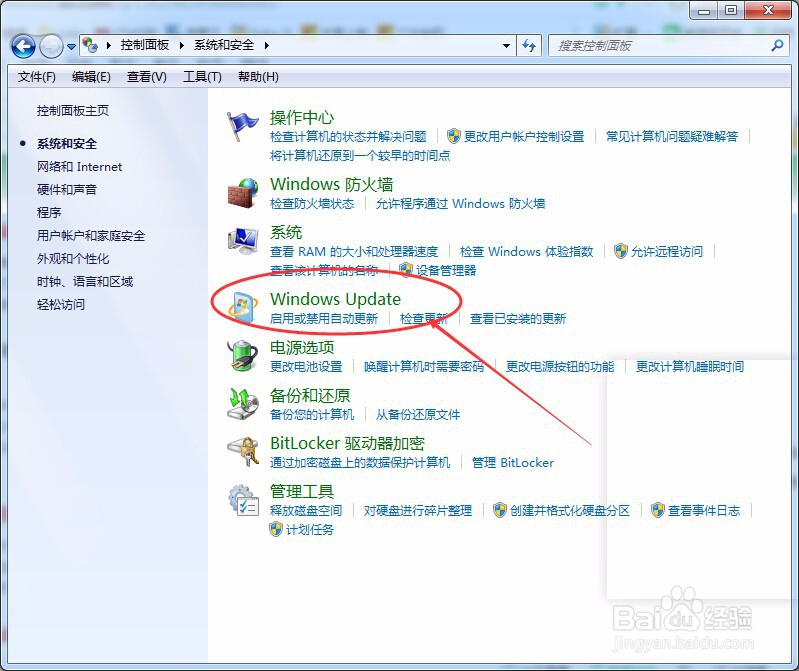Select 网络和 Internet in sidebar
The width and height of the screenshot is (799, 671).
coord(79,167)
